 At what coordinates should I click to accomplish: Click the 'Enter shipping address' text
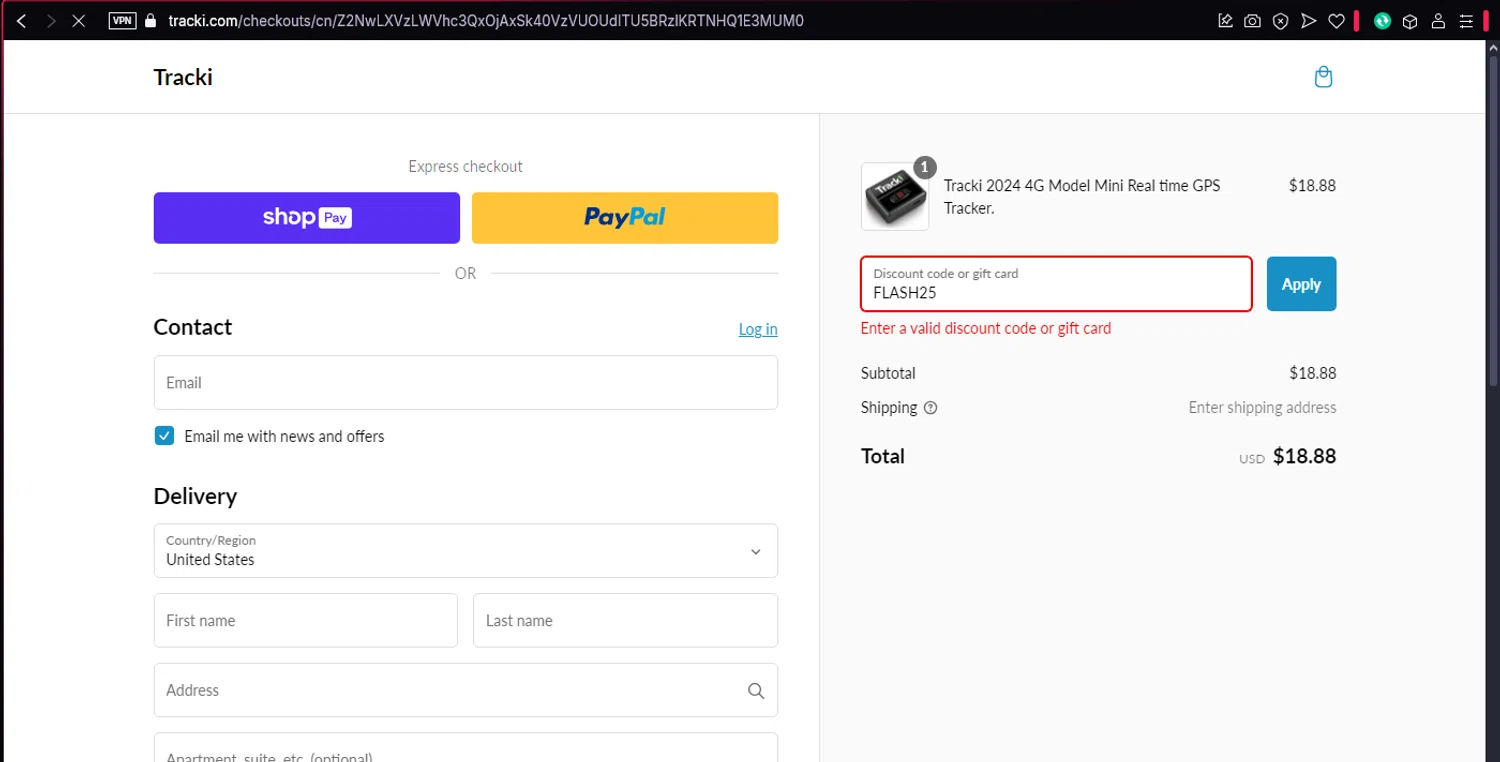(x=1262, y=408)
